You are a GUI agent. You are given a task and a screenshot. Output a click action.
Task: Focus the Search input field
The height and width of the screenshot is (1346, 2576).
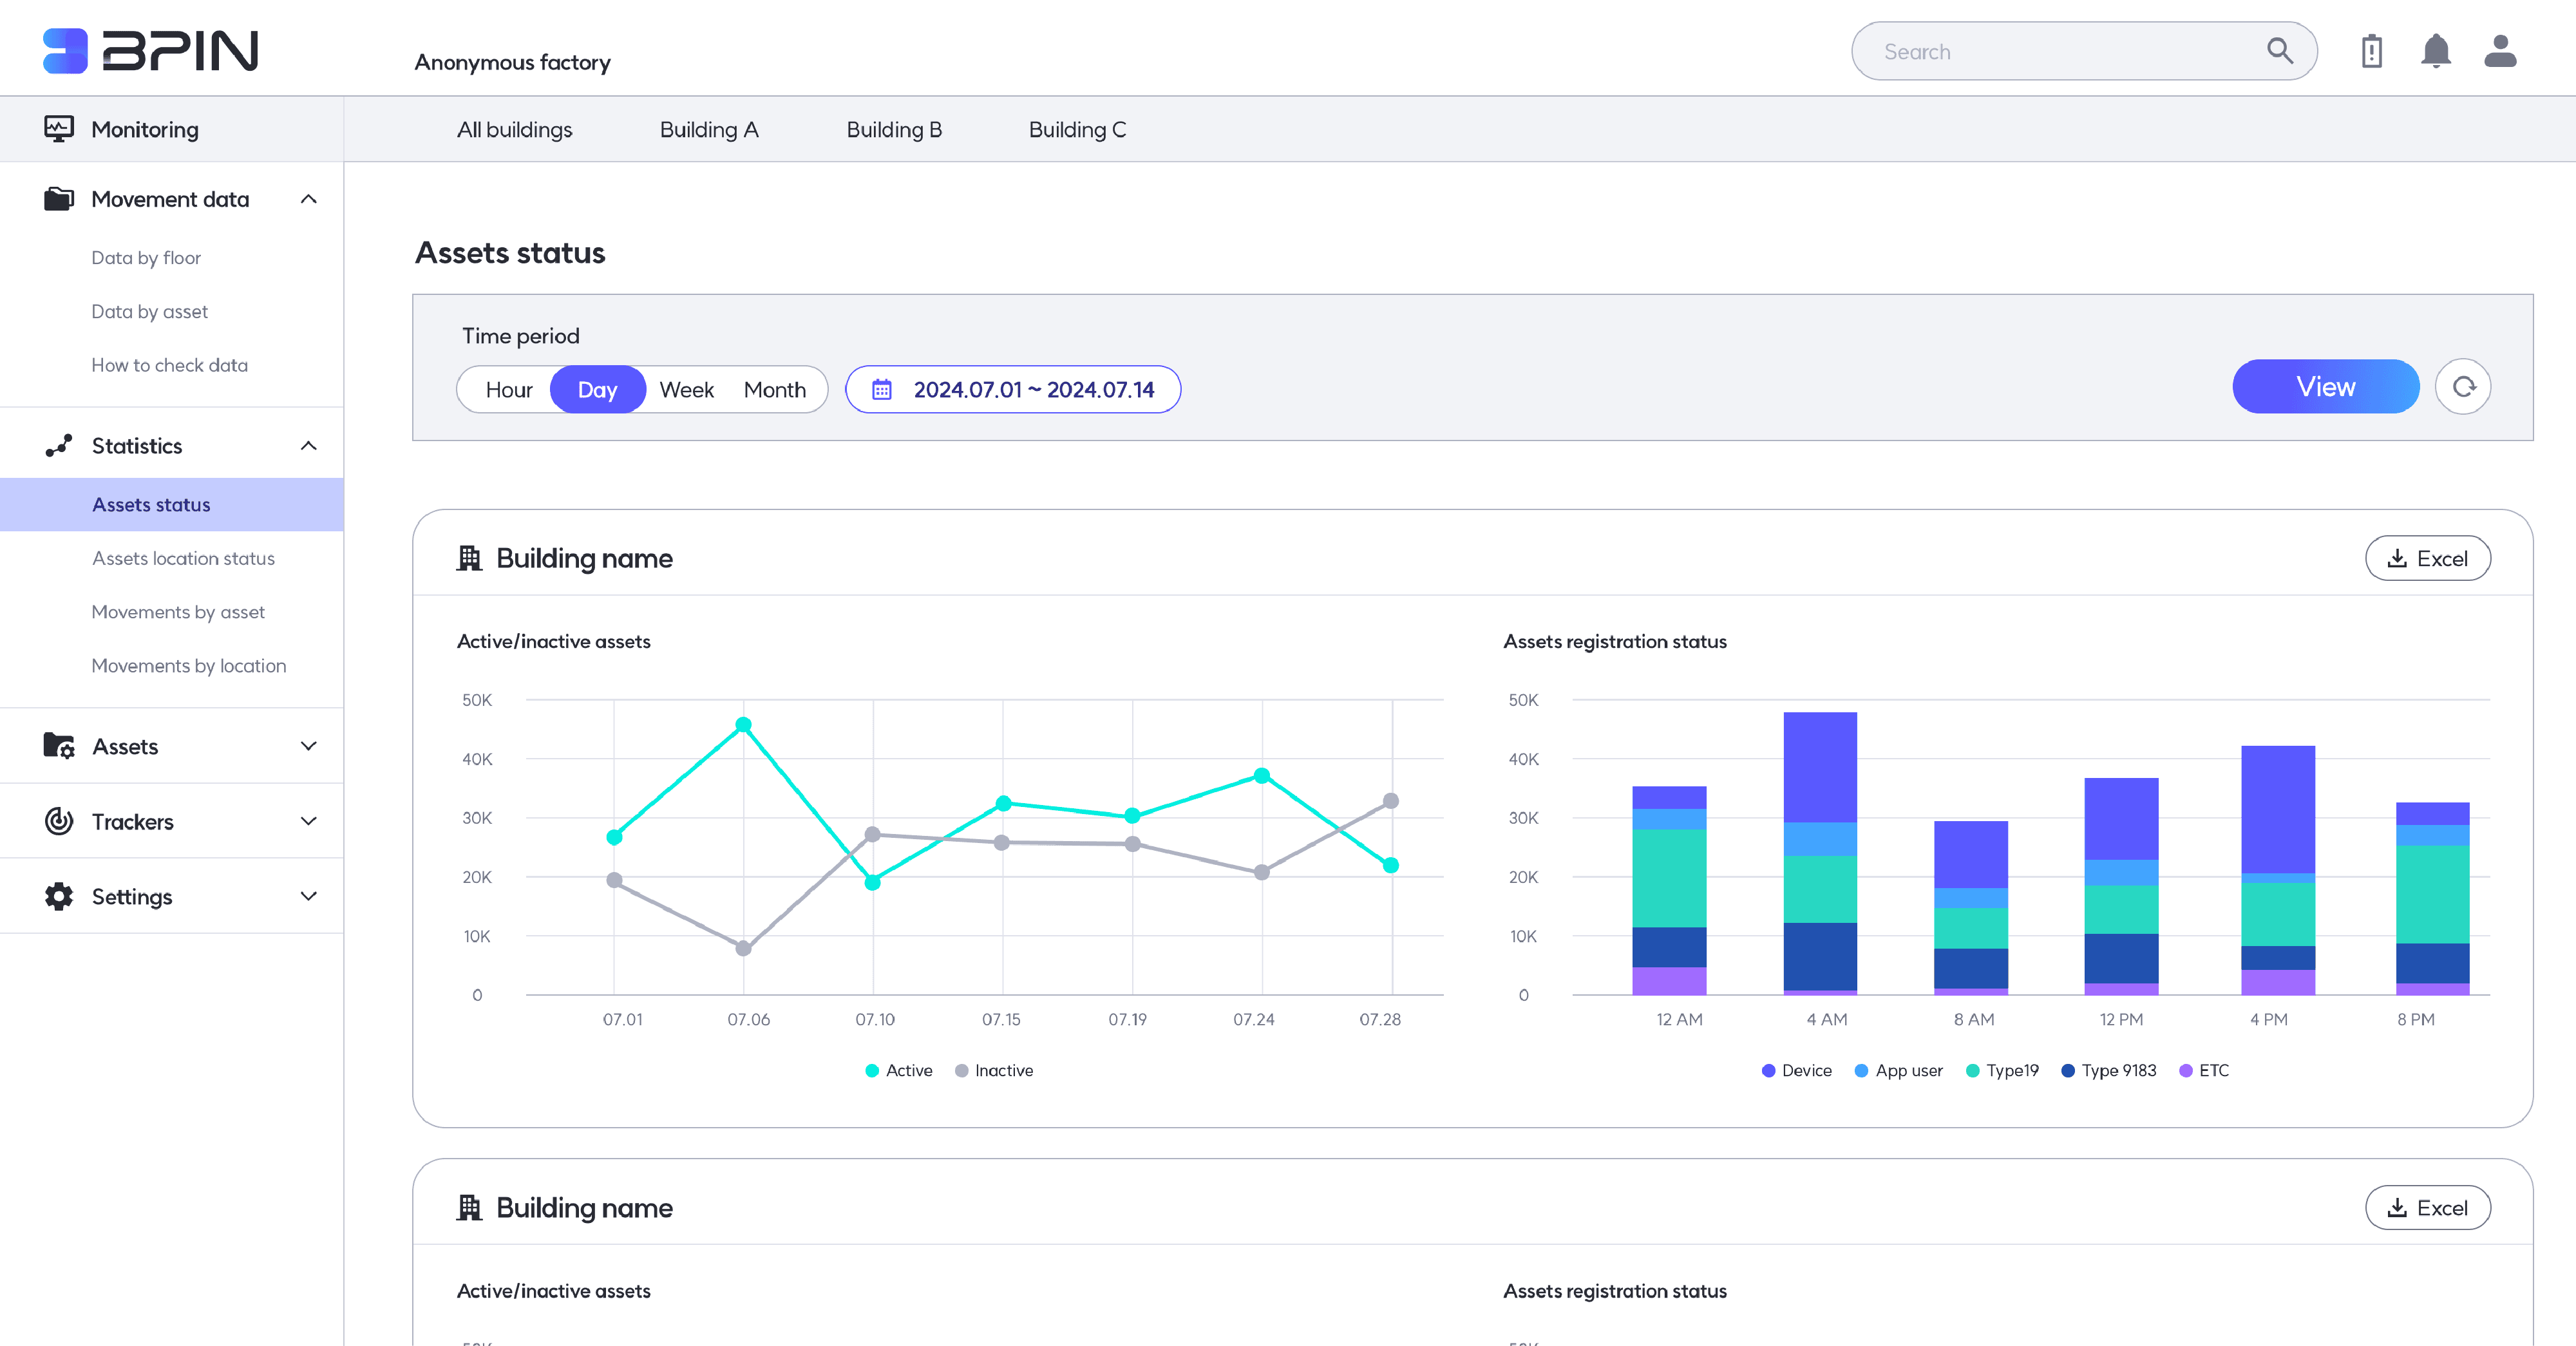(2060, 52)
